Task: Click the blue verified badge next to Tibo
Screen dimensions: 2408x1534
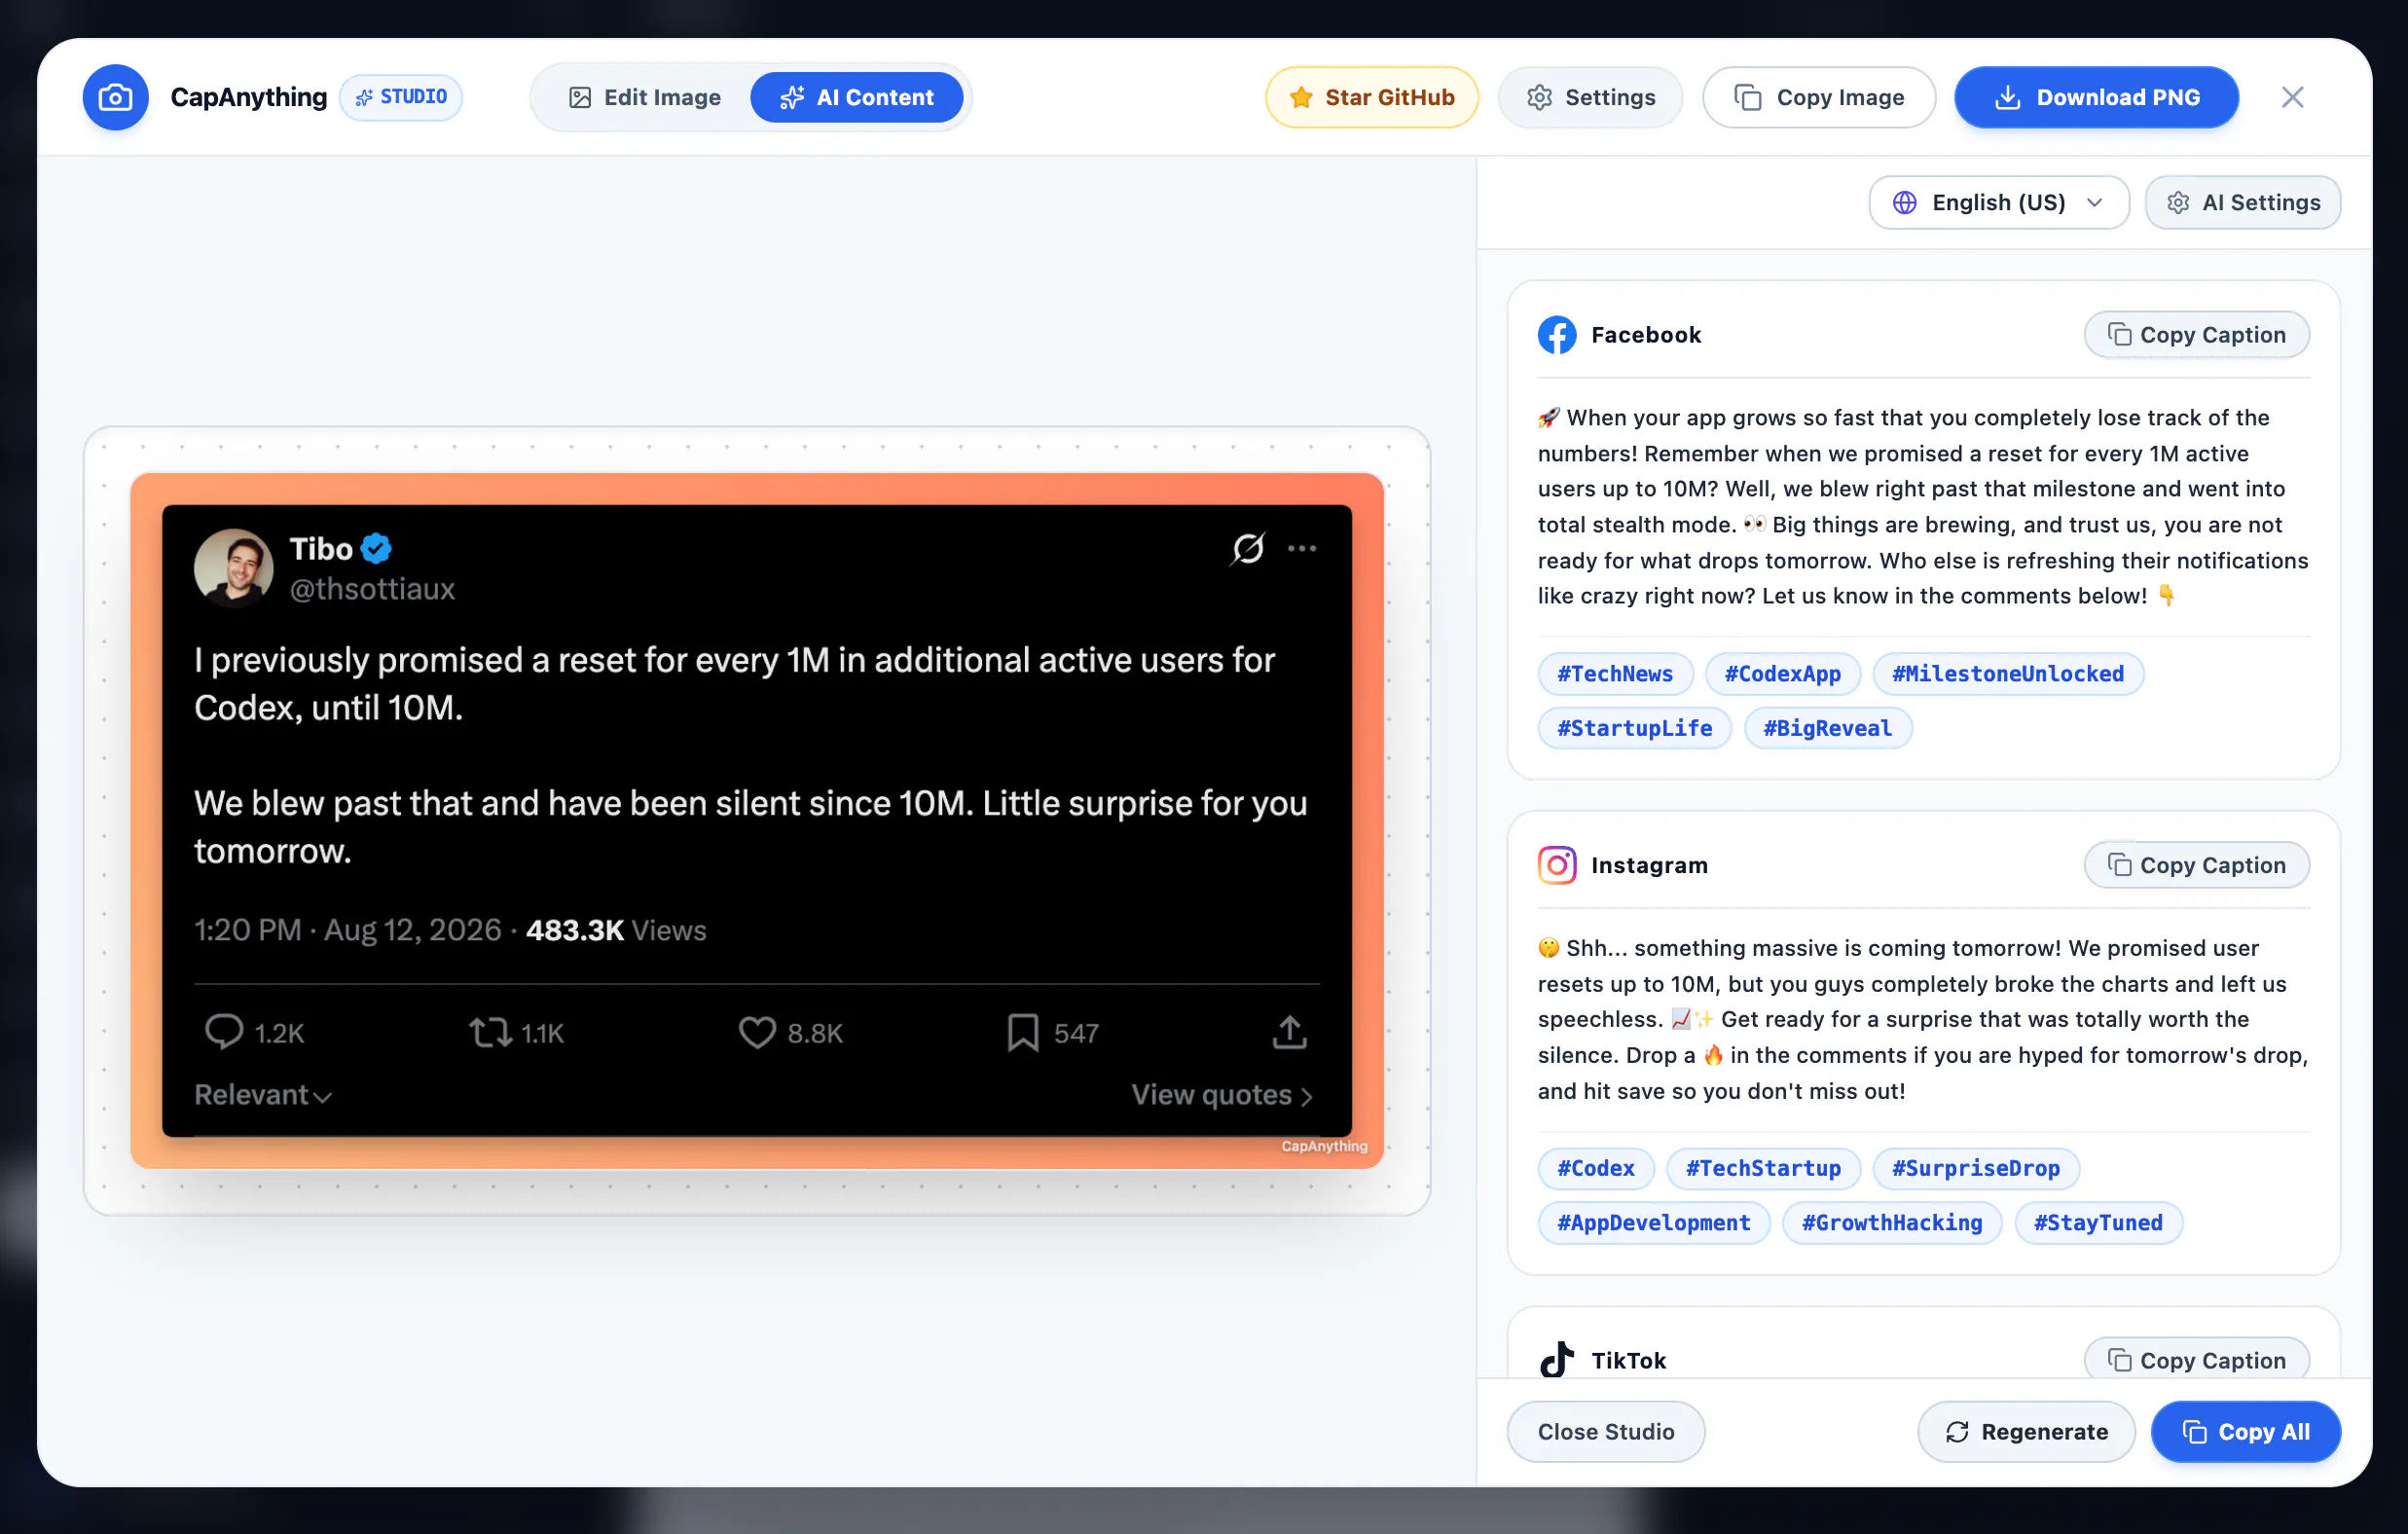Action: point(376,548)
